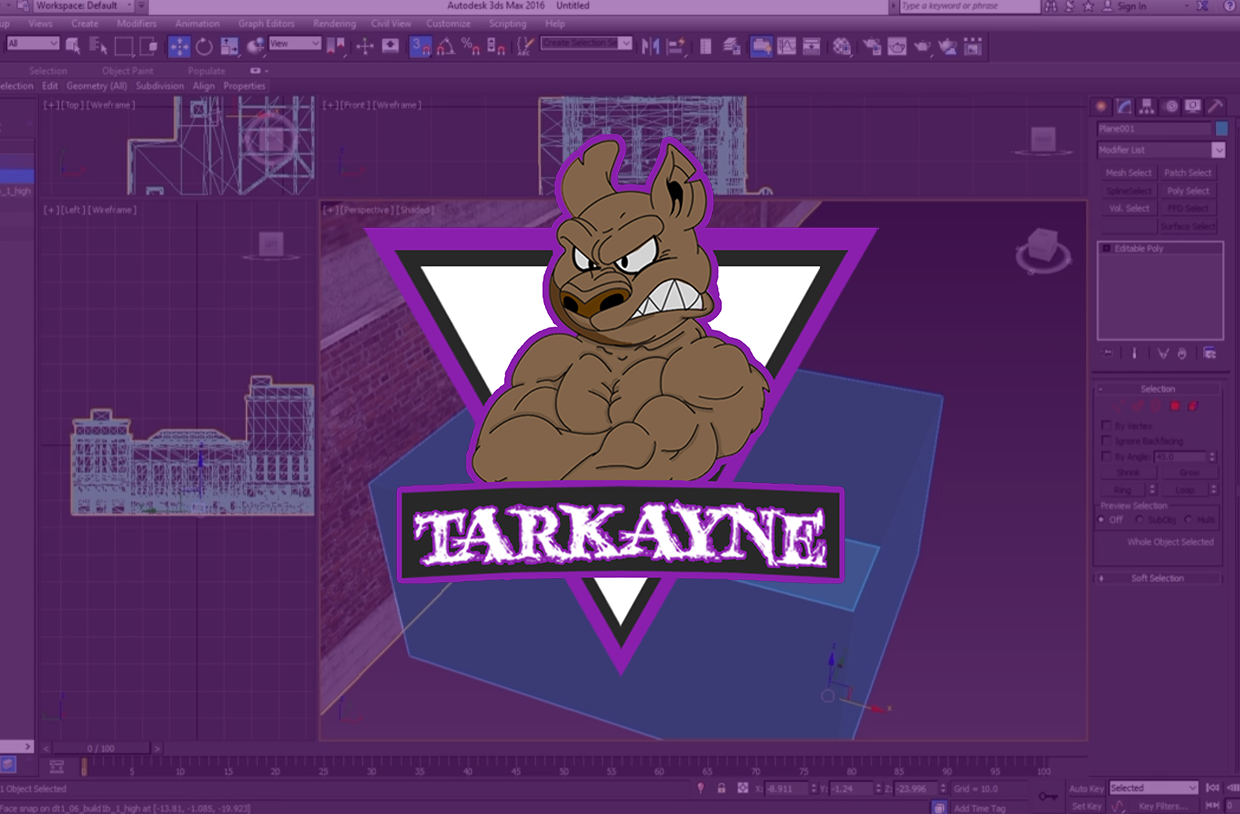Screen dimensions: 1240x814
Task: Enable the By Angle checkbox
Action: pyautogui.click(x=1106, y=456)
